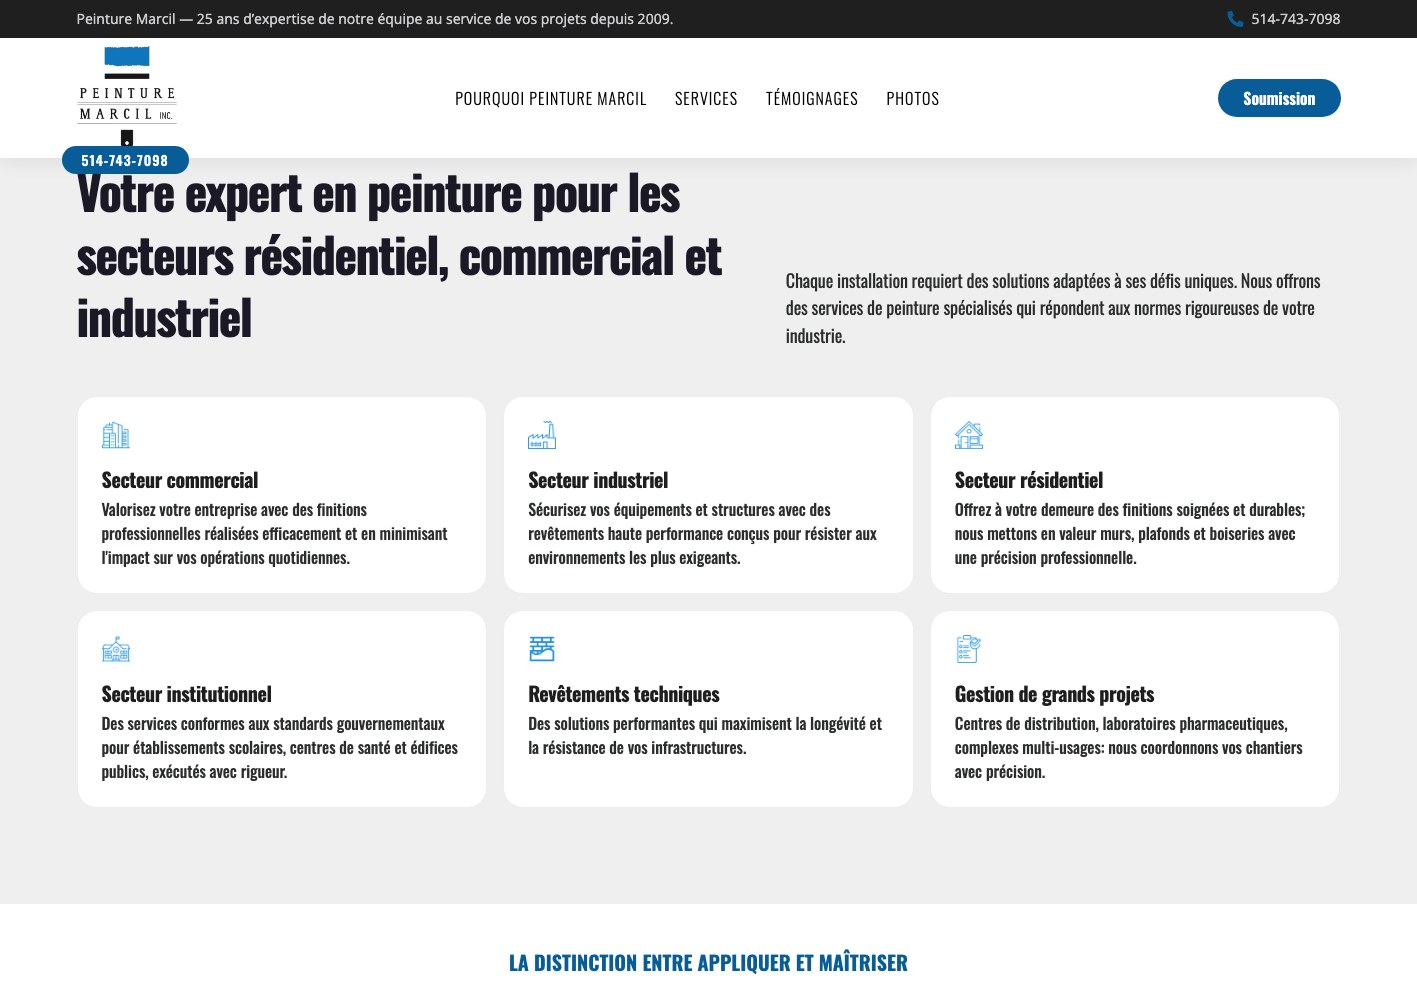Click the residential house icon
Screen dimensions: 1417x1000
point(969,435)
